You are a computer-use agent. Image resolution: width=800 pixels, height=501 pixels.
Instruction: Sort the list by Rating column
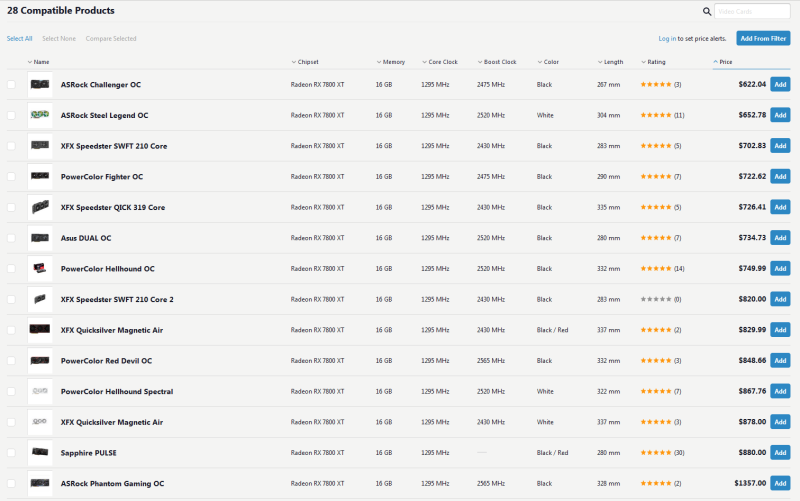[654, 62]
